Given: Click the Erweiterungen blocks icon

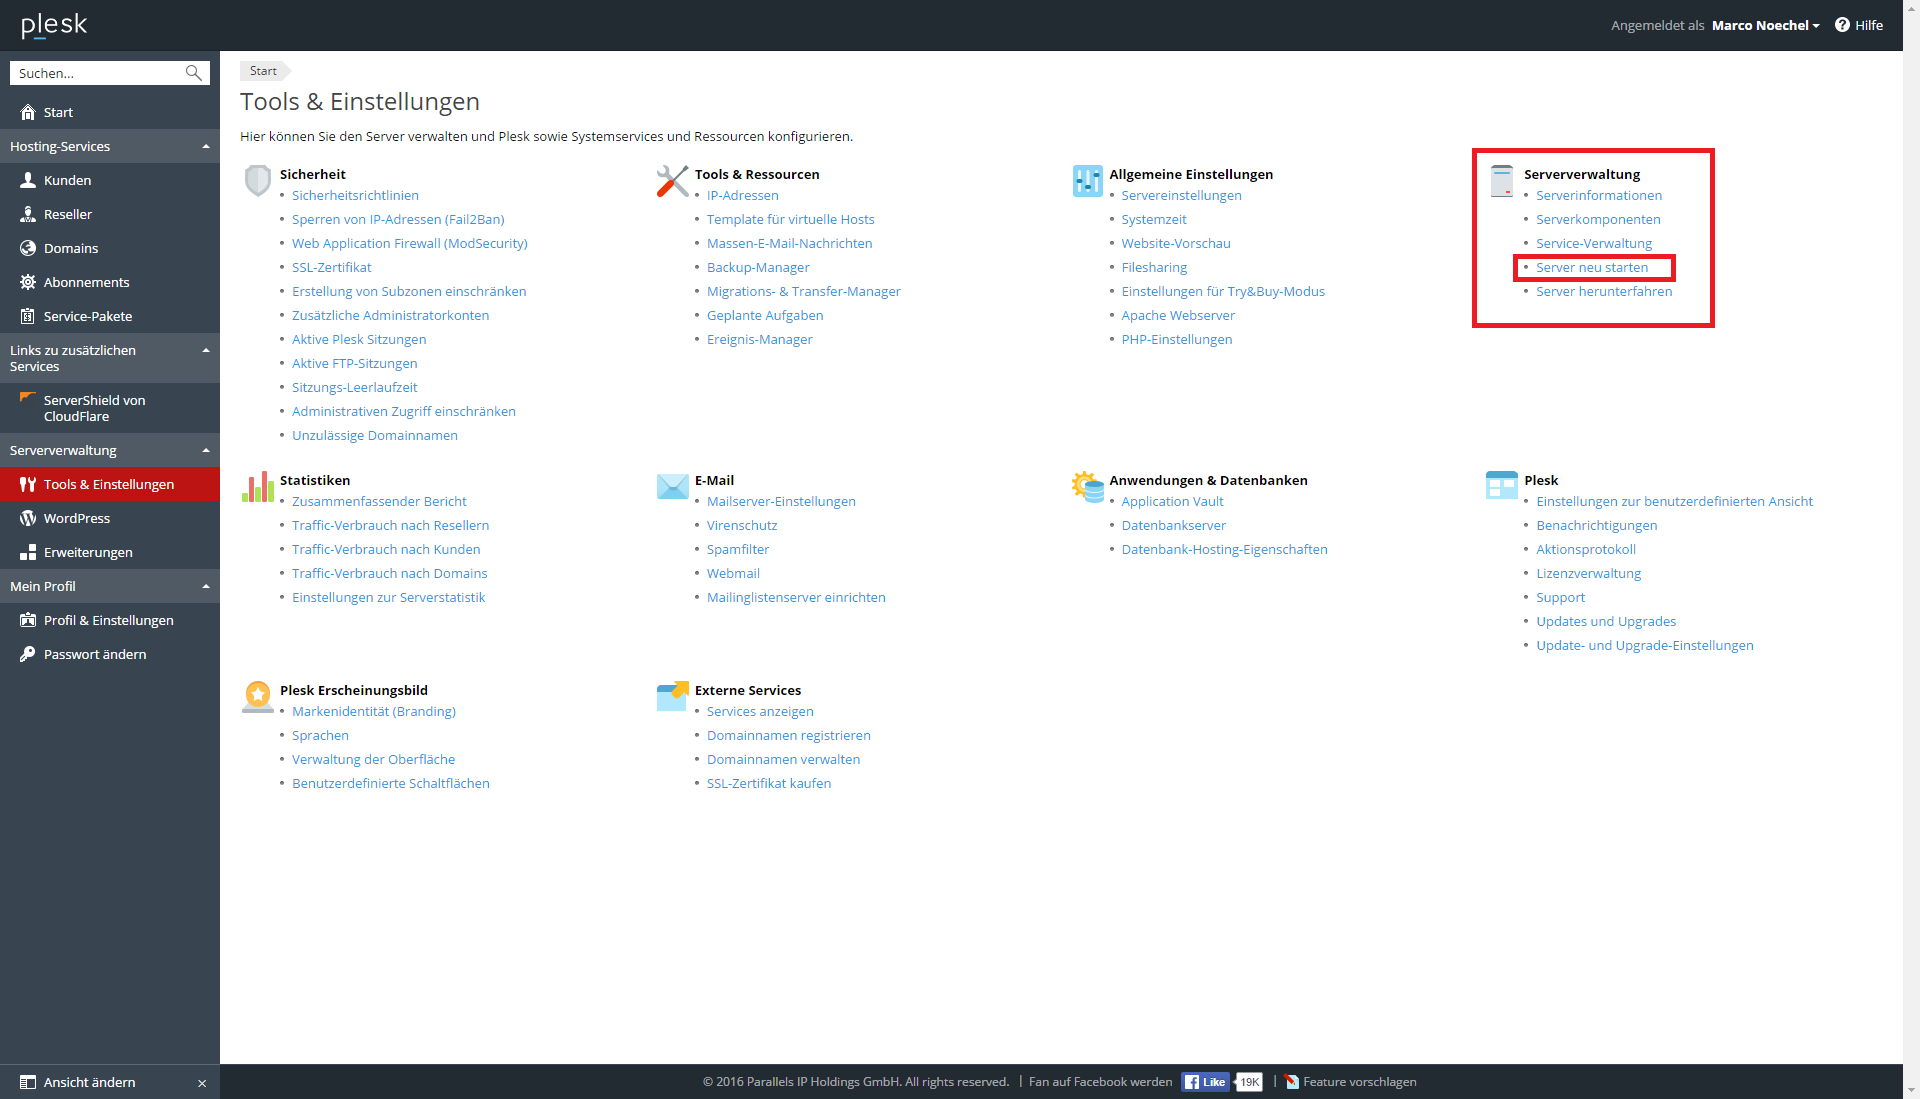Looking at the screenshot, I should pos(28,552).
